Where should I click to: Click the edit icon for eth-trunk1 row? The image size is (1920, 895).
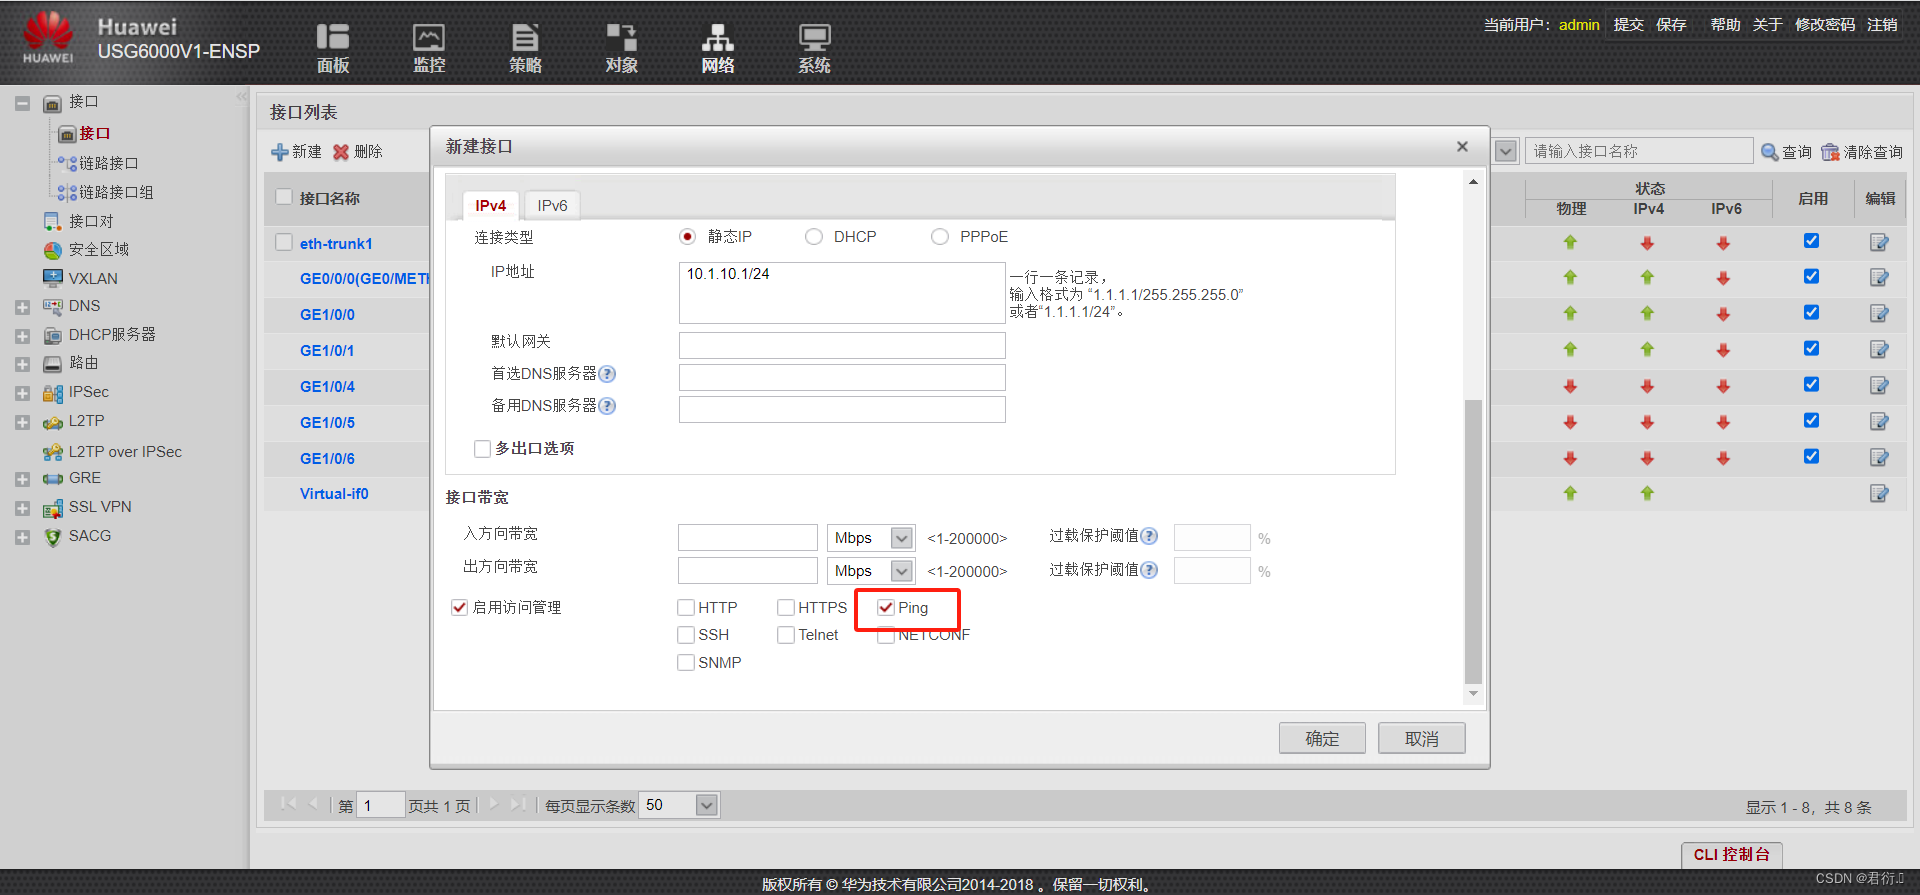tap(1879, 242)
